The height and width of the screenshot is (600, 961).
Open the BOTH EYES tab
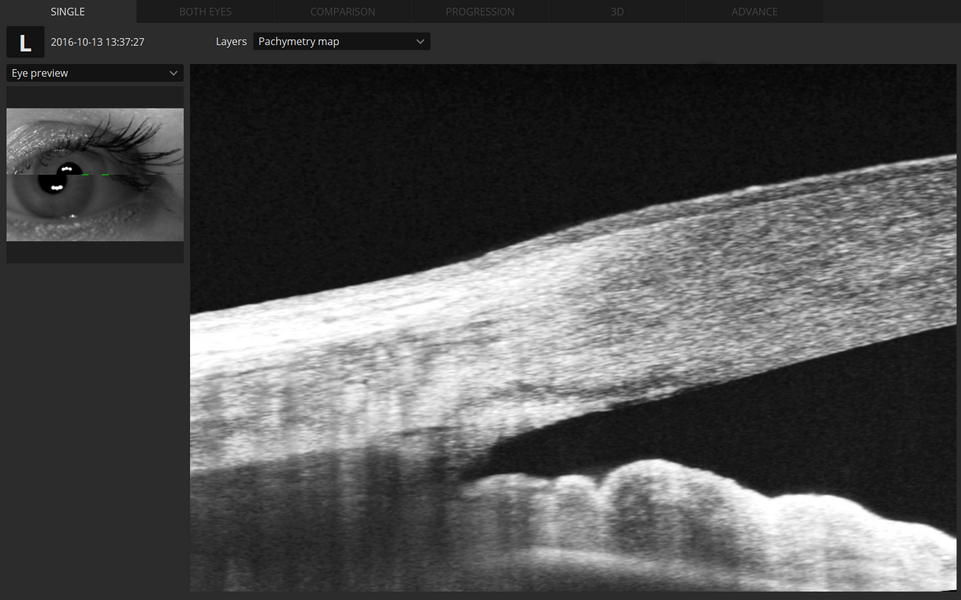point(205,12)
